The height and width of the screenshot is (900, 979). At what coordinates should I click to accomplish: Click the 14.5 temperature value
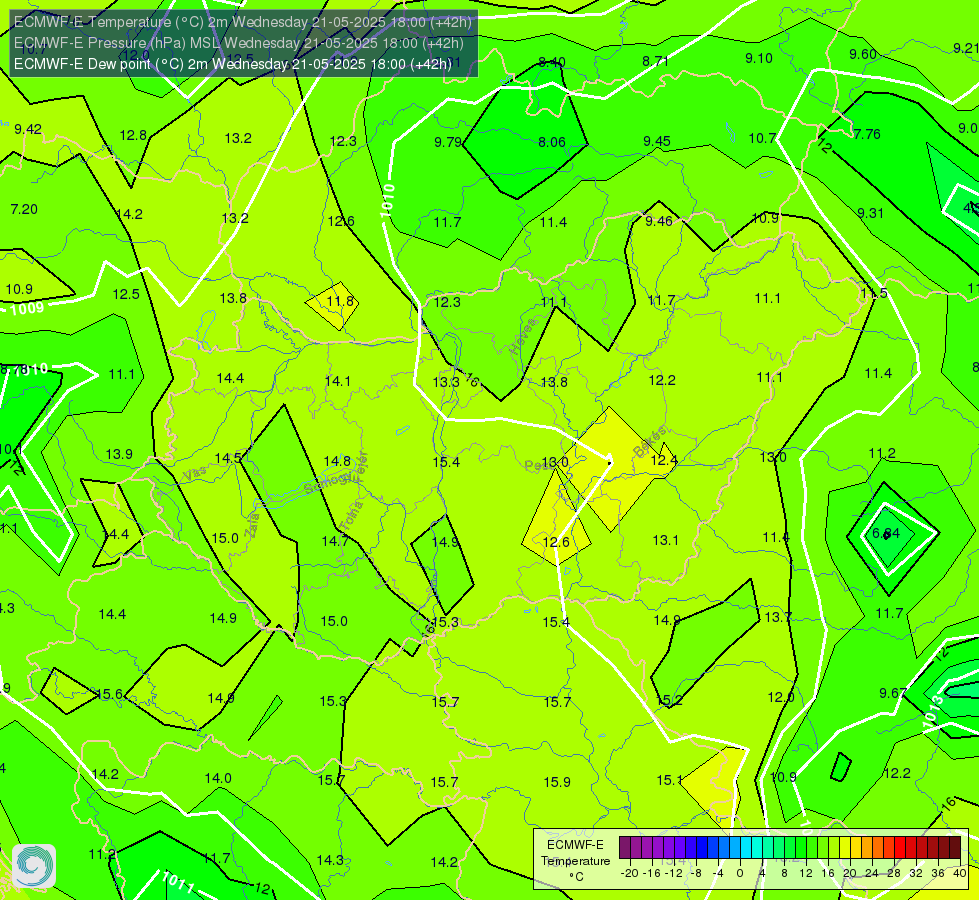coord(228,458)
